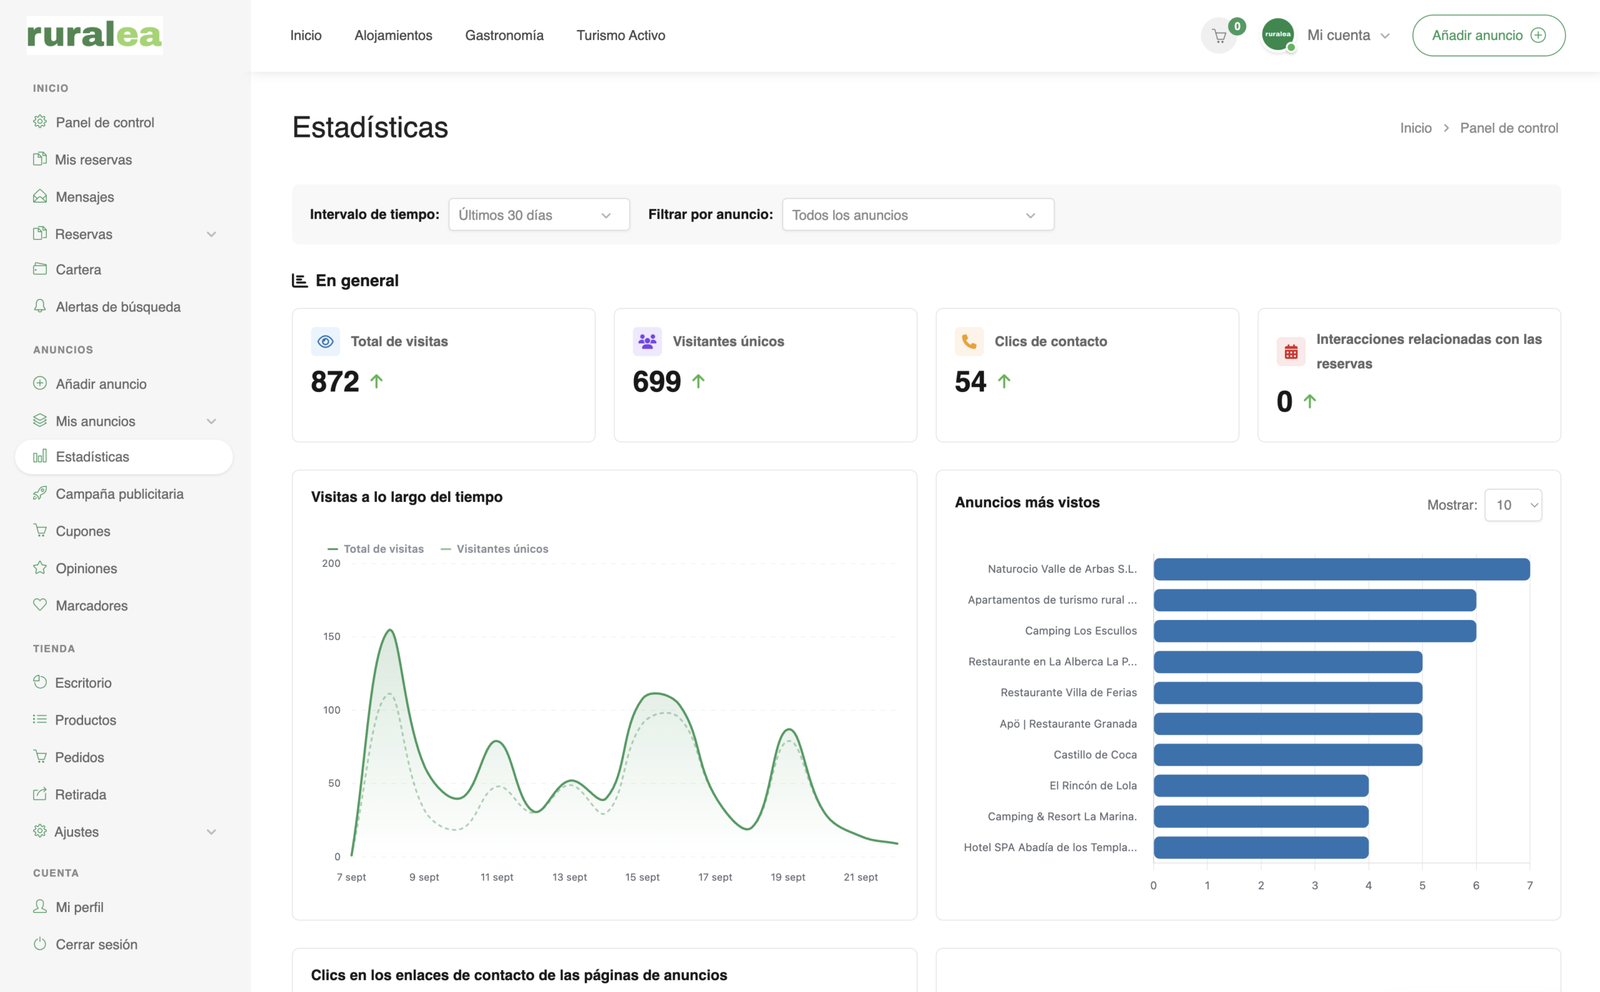Click the Castillo de Coca bar
Image resolution: width=1600 pixels, height=992 pixels.
pyautogui.click(x=1288, y=755)
